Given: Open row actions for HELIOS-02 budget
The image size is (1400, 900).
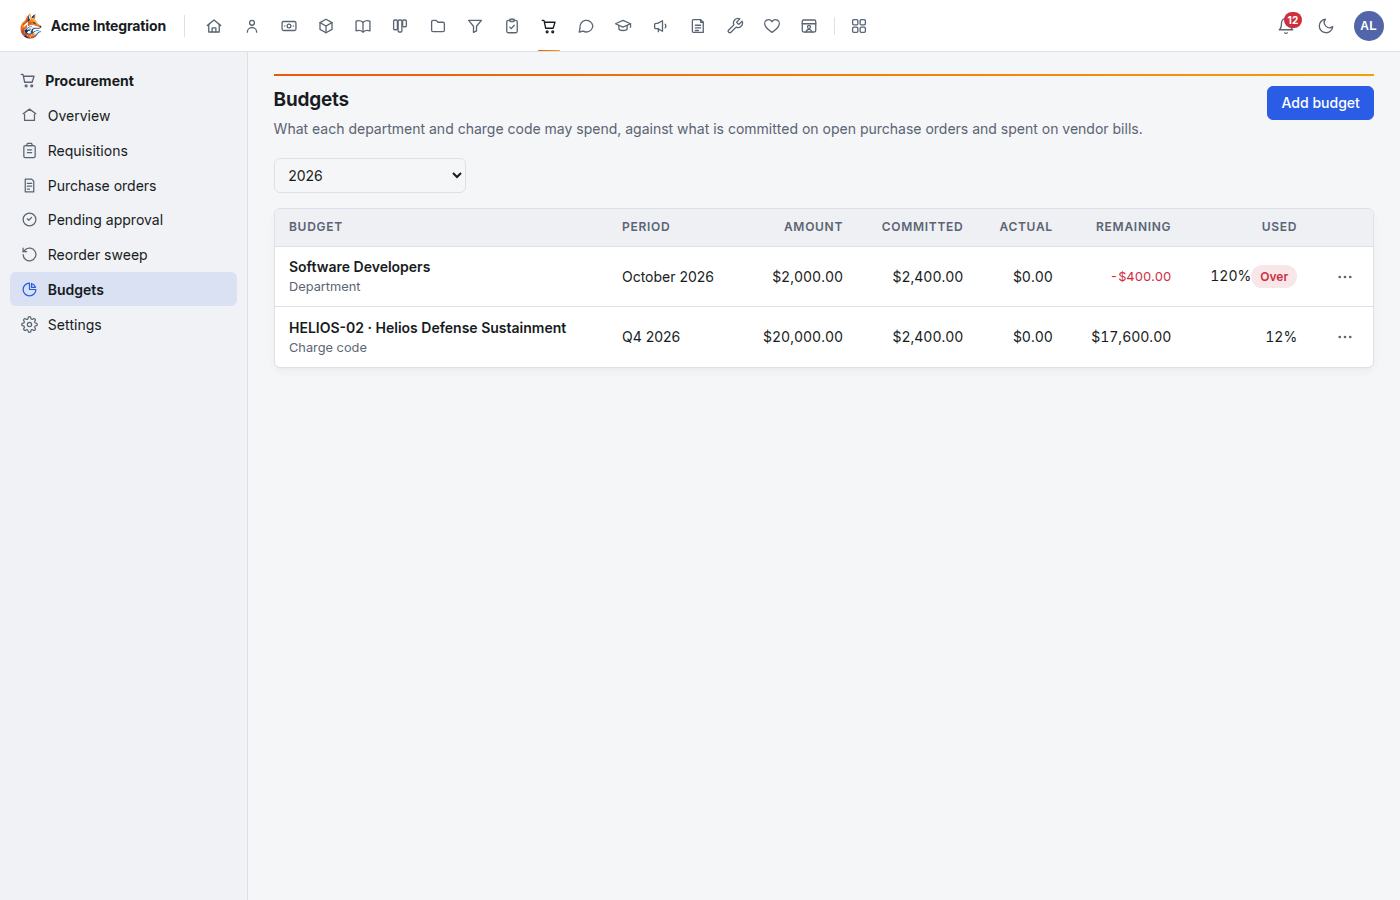Looking at the screenshot, I should (1345, 337).
